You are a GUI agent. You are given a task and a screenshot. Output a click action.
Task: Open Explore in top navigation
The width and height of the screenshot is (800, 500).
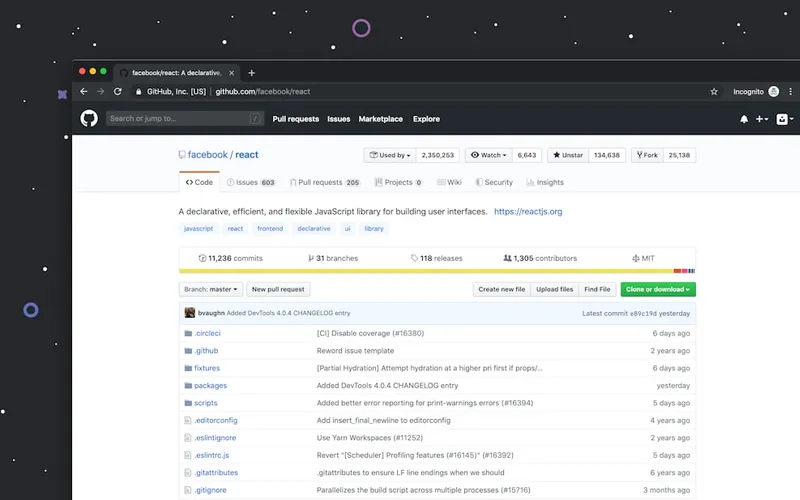[427, 119]
